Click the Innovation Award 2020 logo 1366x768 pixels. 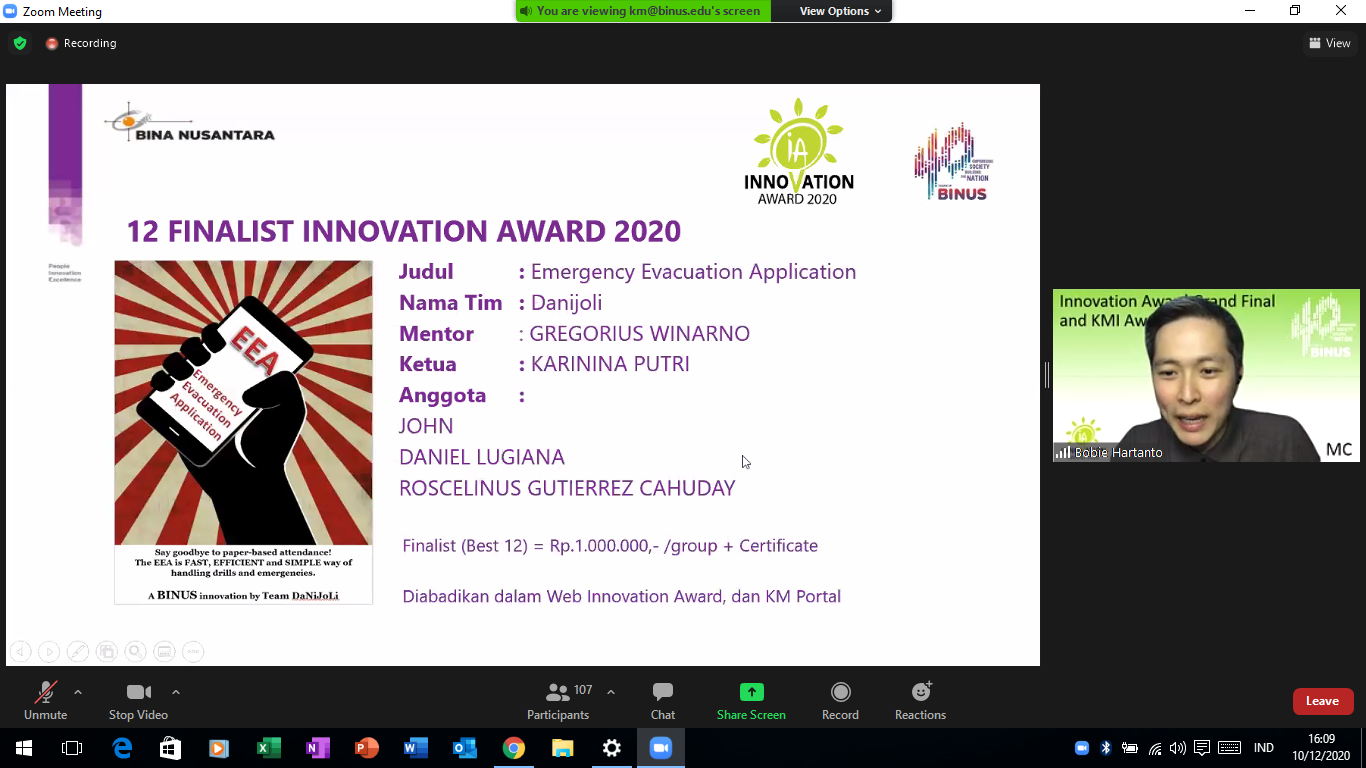[x=799, y=151]
